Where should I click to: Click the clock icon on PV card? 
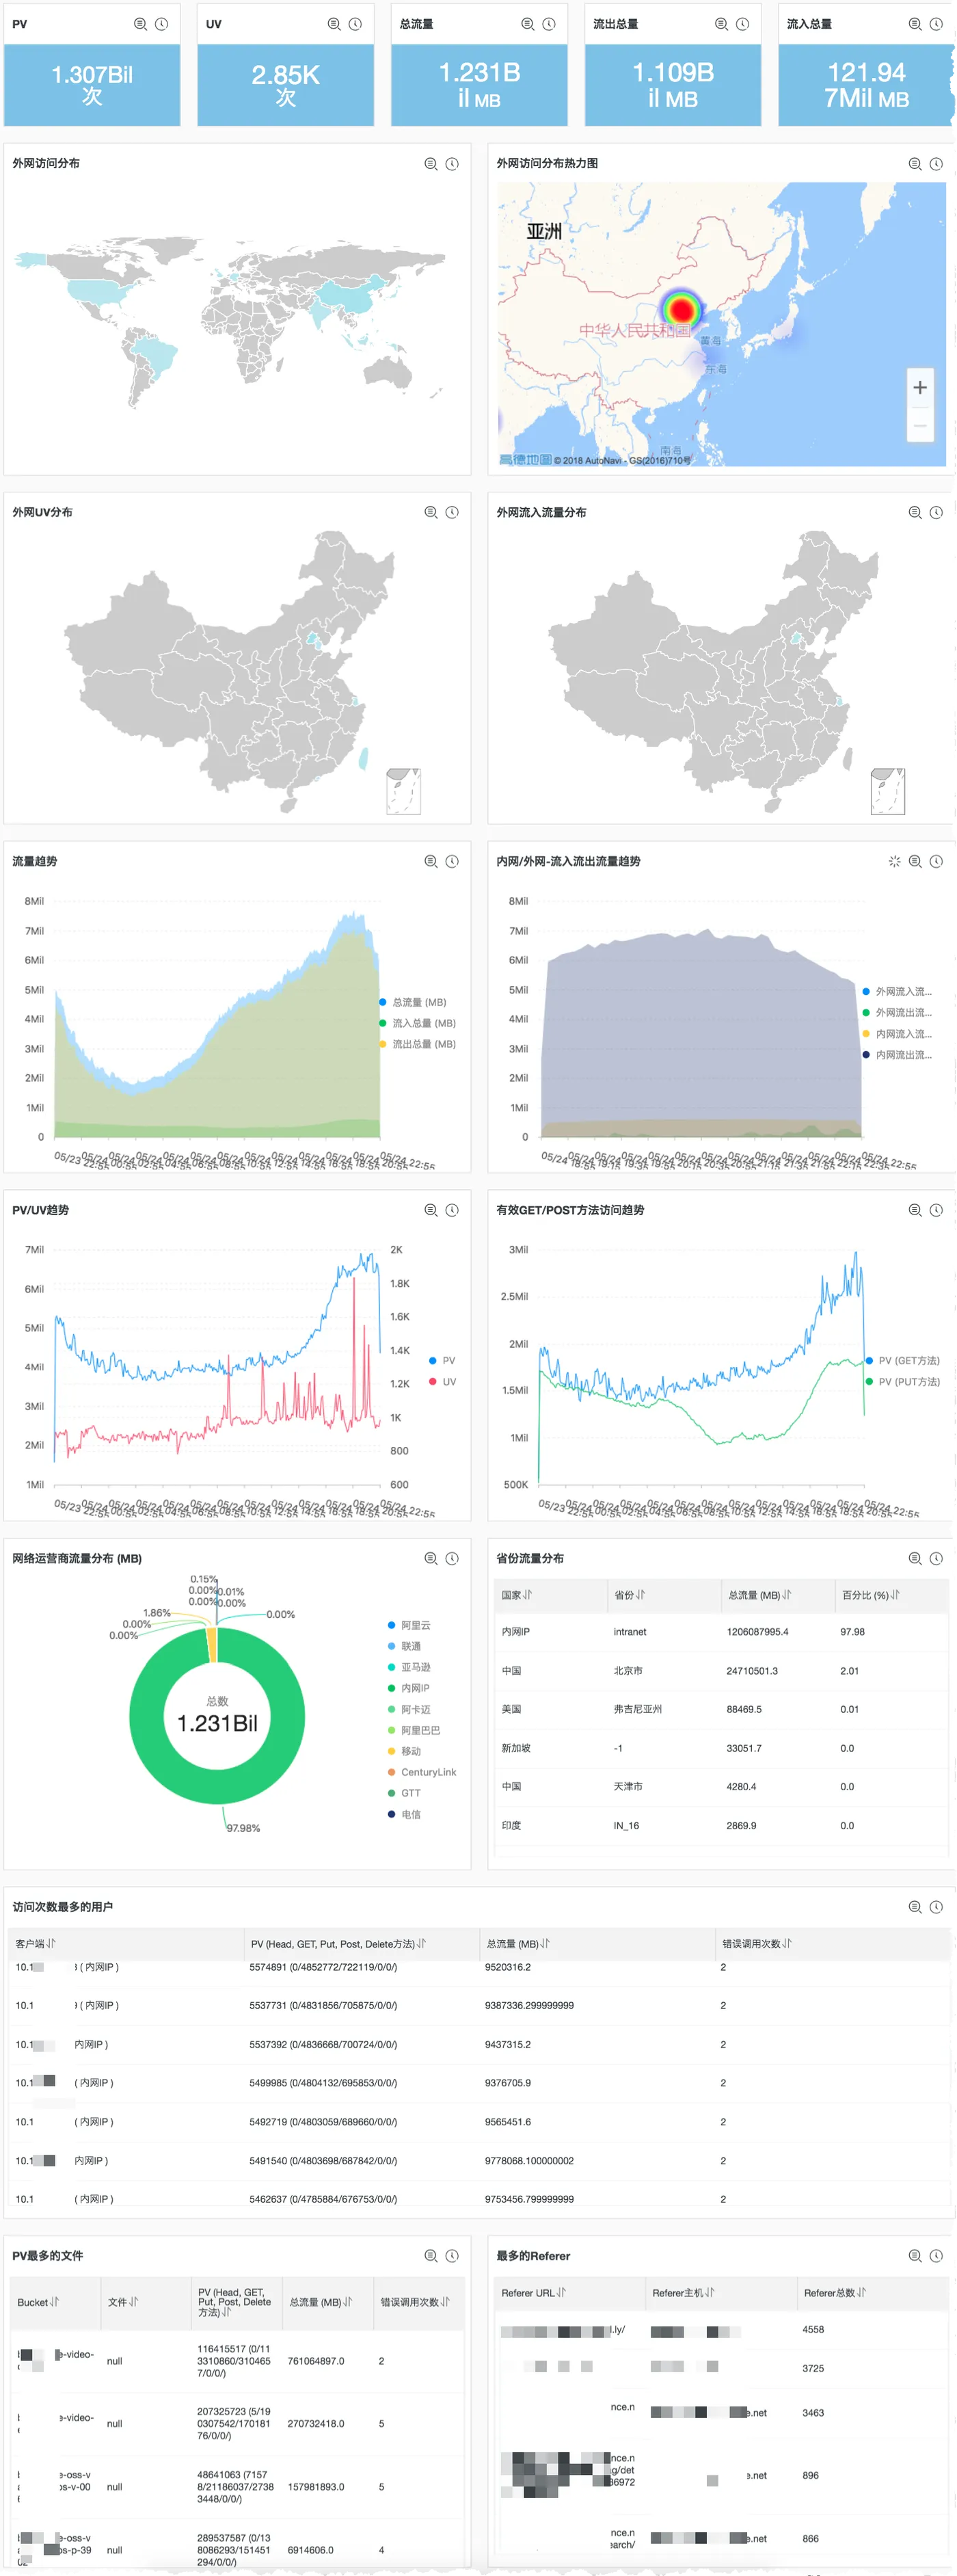(161, 24)
